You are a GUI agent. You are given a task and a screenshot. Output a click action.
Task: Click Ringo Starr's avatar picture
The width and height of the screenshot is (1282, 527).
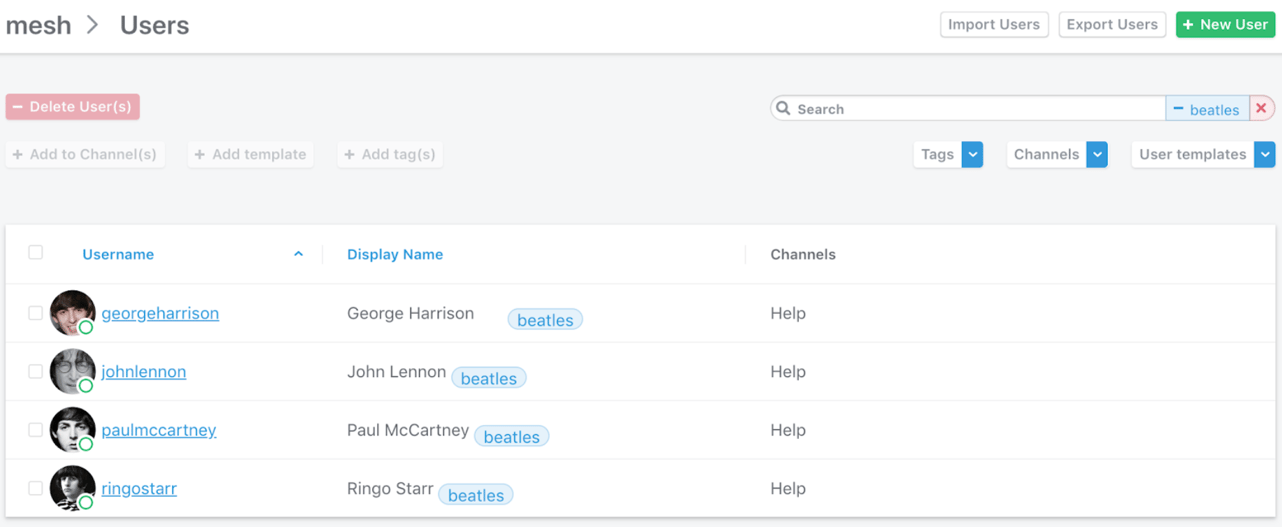tap(72, 488)
